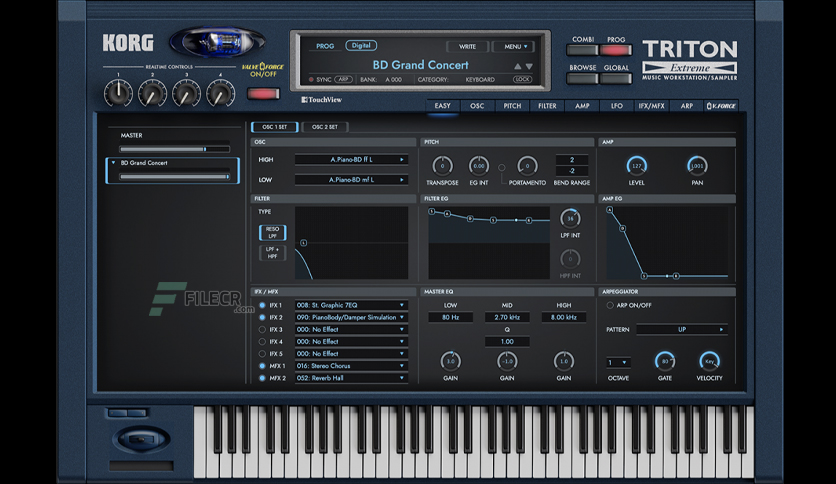
Task: Click the Transpose knob
Action: pyautogui.click(x=442, y=166)
